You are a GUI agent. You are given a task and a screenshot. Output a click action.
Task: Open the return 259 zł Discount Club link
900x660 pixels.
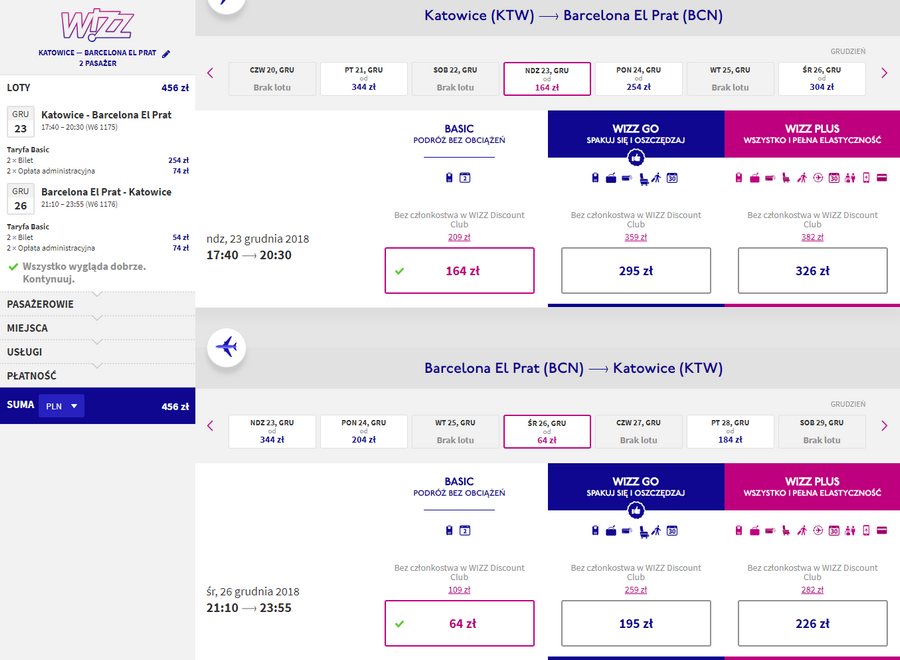tap(635, 589)
